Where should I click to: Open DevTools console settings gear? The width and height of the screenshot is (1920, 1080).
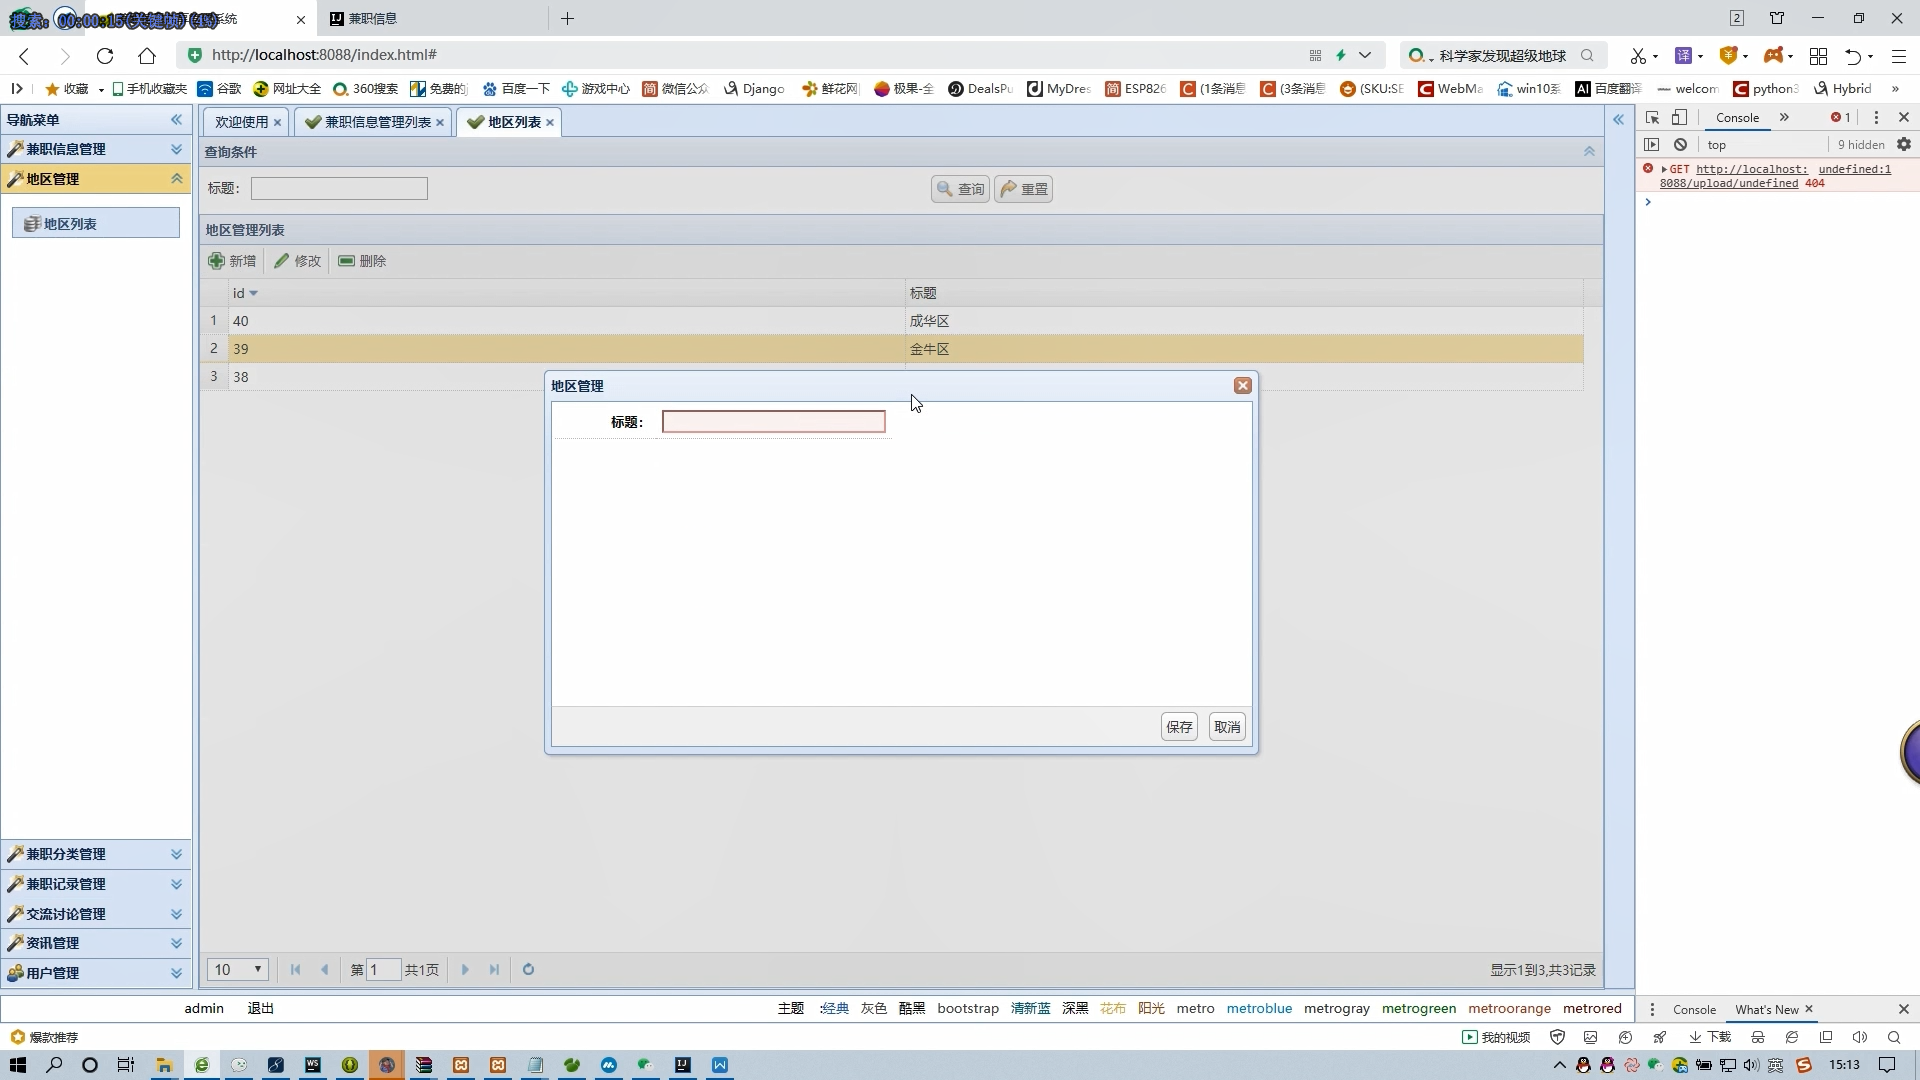click(1904, 144)
